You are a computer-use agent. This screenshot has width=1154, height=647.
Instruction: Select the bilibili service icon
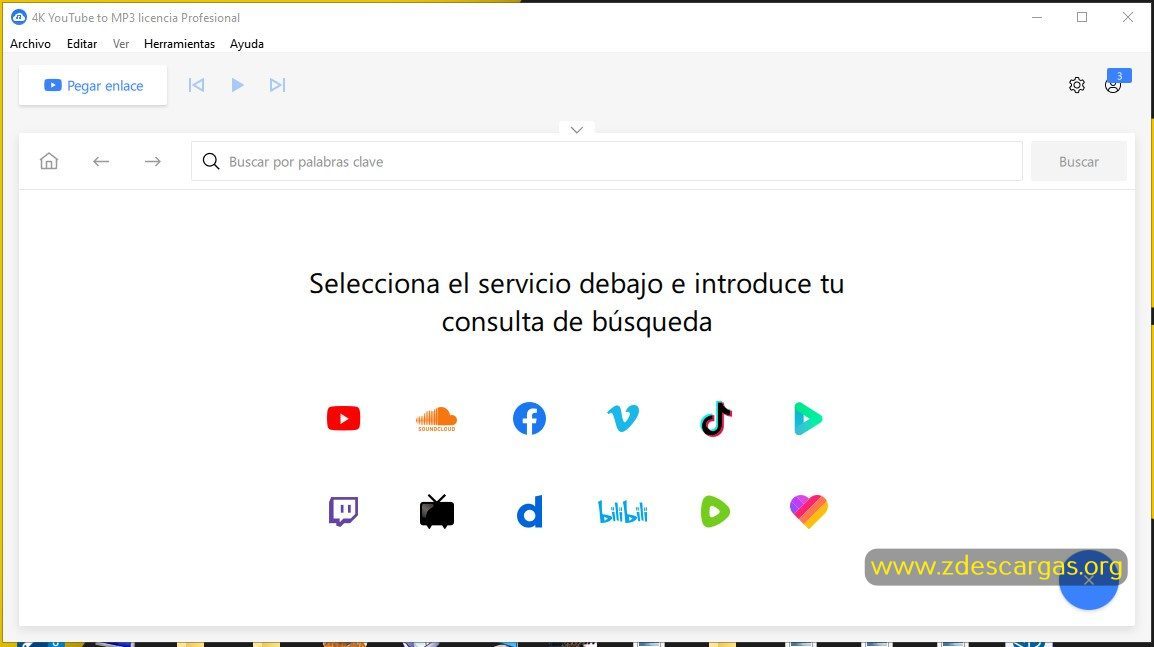point(623,512)
